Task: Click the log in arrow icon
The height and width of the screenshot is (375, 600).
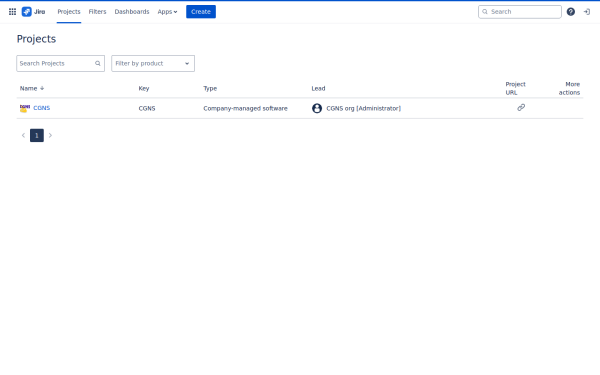Action: [587, 12]
